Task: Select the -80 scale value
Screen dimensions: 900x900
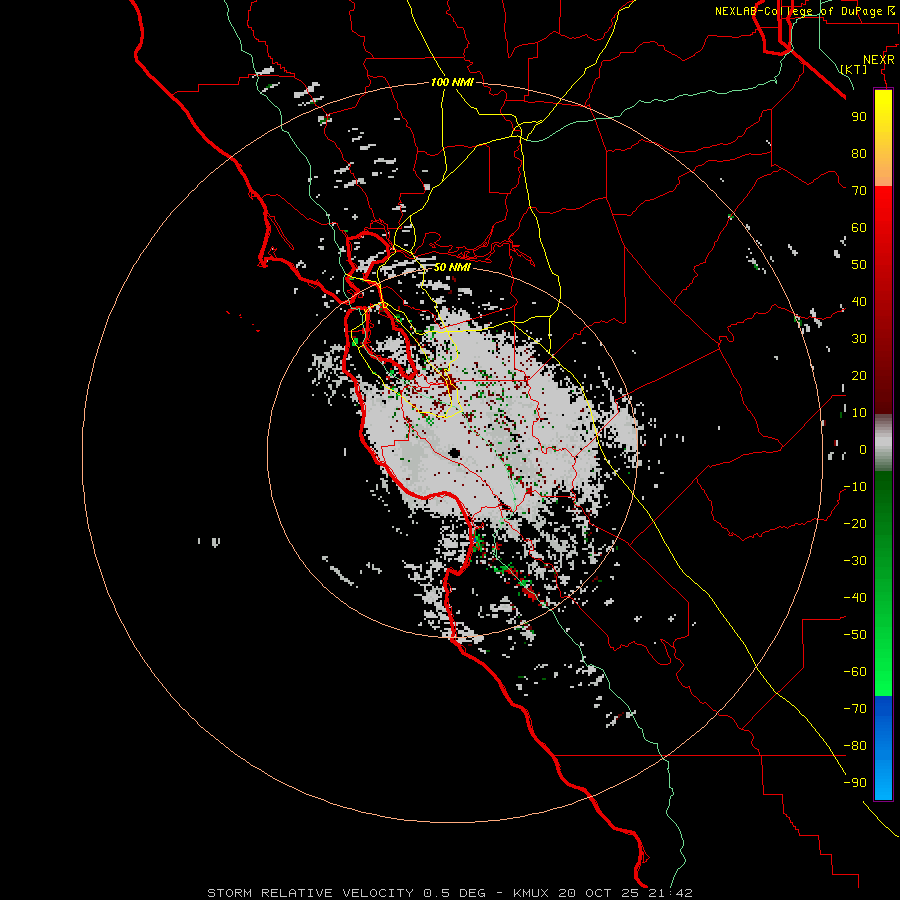Action: [855, 746]
